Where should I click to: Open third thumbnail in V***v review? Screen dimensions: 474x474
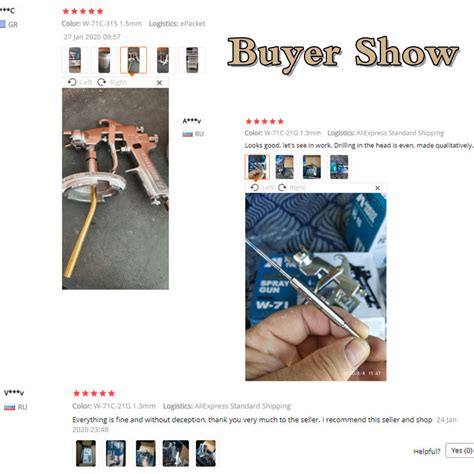coord(146,453)
